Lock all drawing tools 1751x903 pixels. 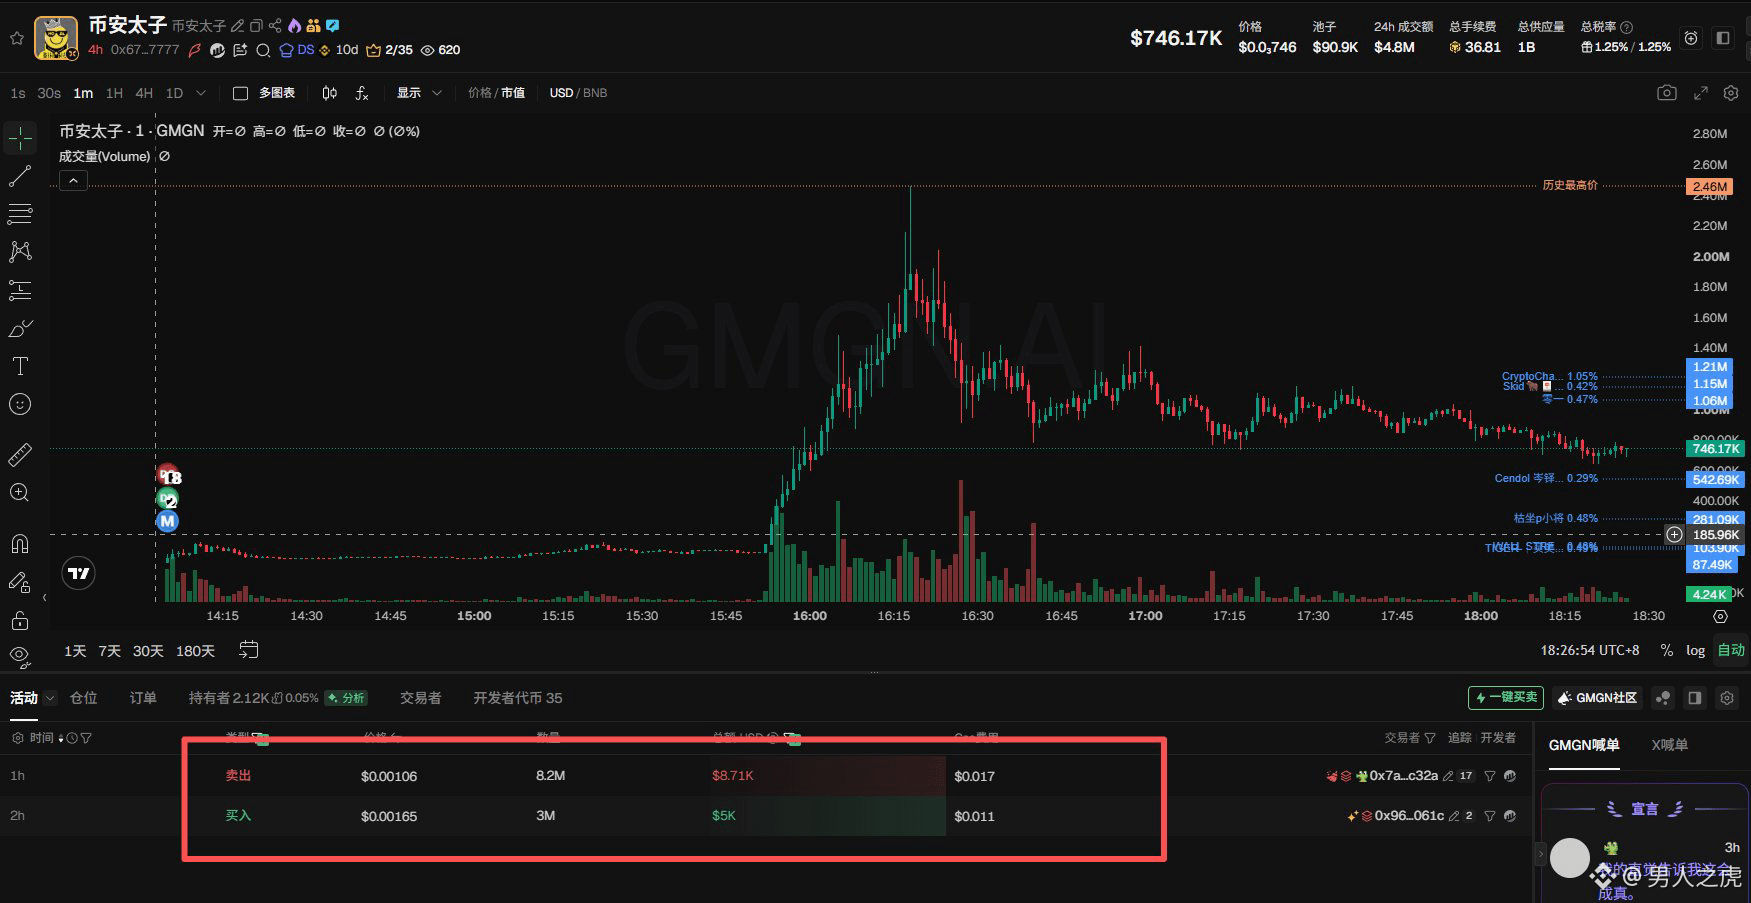point(20,620)
